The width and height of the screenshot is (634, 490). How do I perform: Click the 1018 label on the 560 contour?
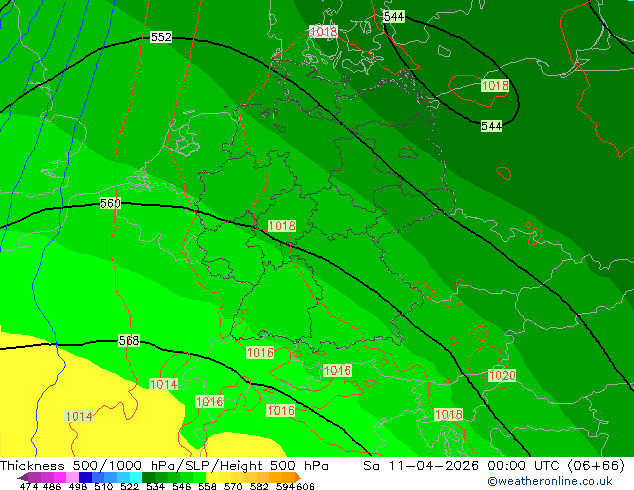pos(282,226)
